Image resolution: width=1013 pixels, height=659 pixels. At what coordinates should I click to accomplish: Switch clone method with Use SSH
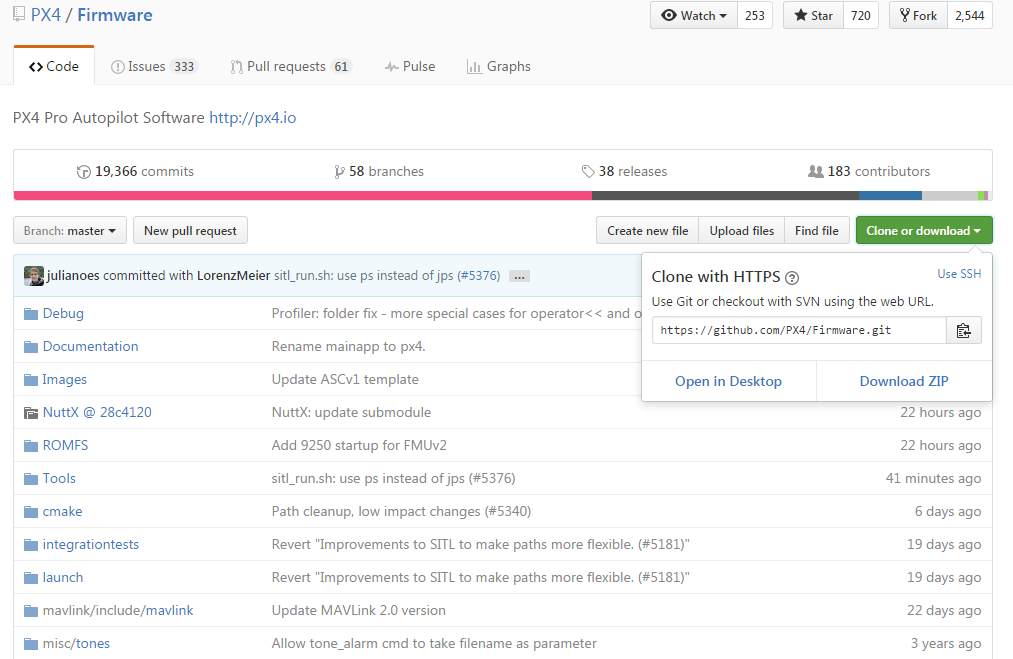click(x=959, y=274)
